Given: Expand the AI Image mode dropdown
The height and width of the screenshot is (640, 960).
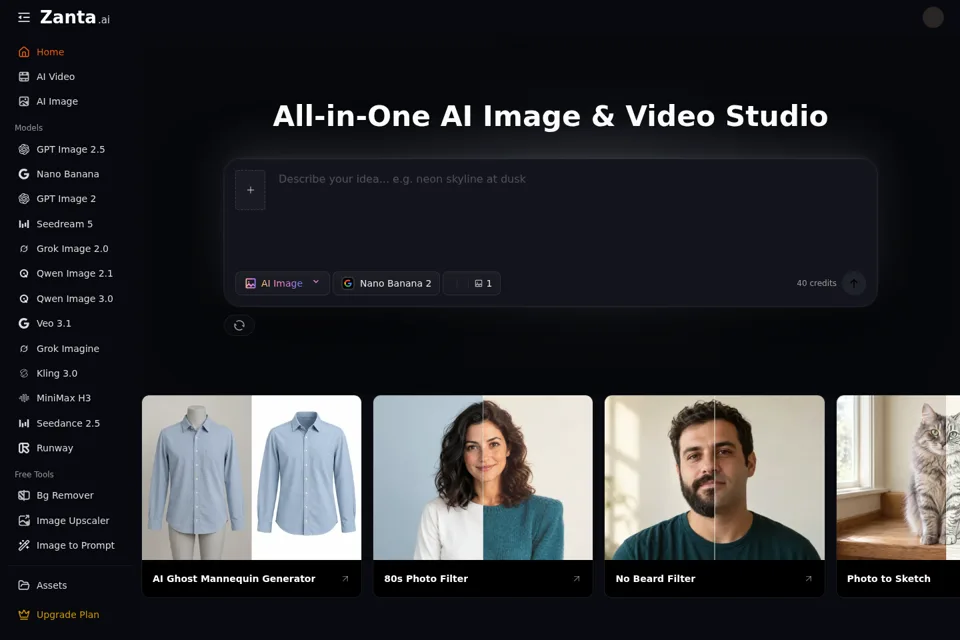Looking at the screenshot, I should coord(282,284).
